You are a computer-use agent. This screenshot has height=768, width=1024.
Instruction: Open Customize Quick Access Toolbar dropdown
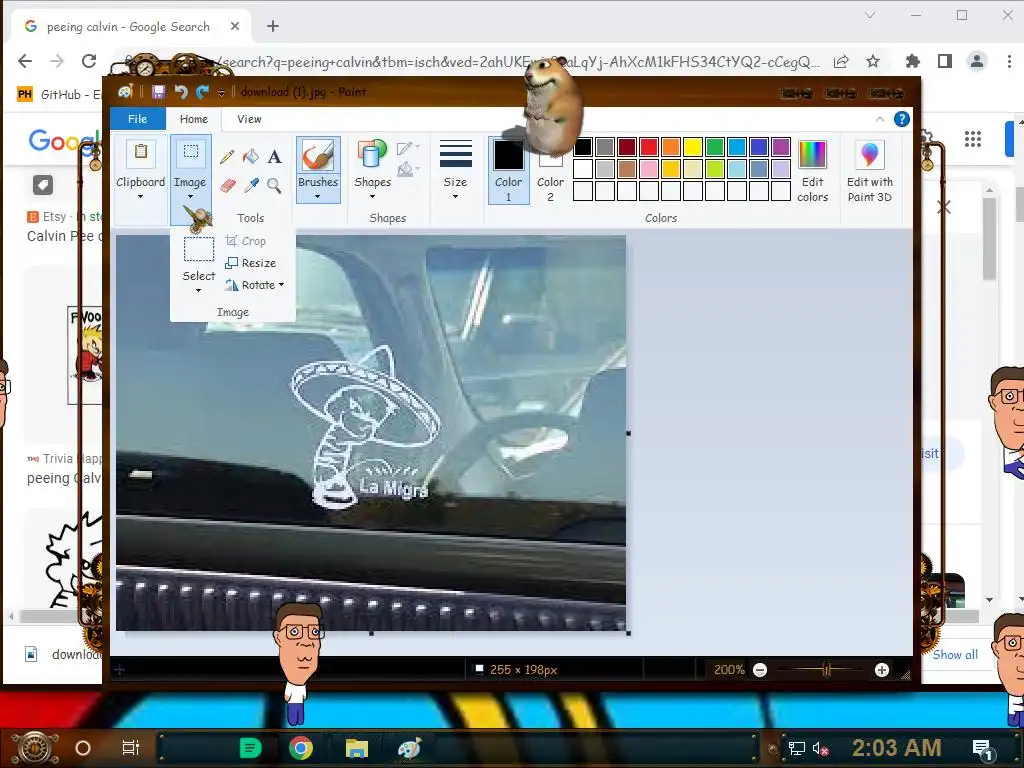pos(221,93)
